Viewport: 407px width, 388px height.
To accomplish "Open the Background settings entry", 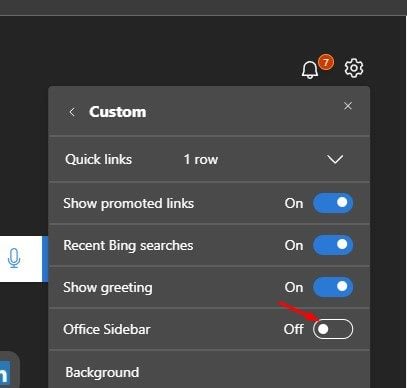I will coord(209,371).
